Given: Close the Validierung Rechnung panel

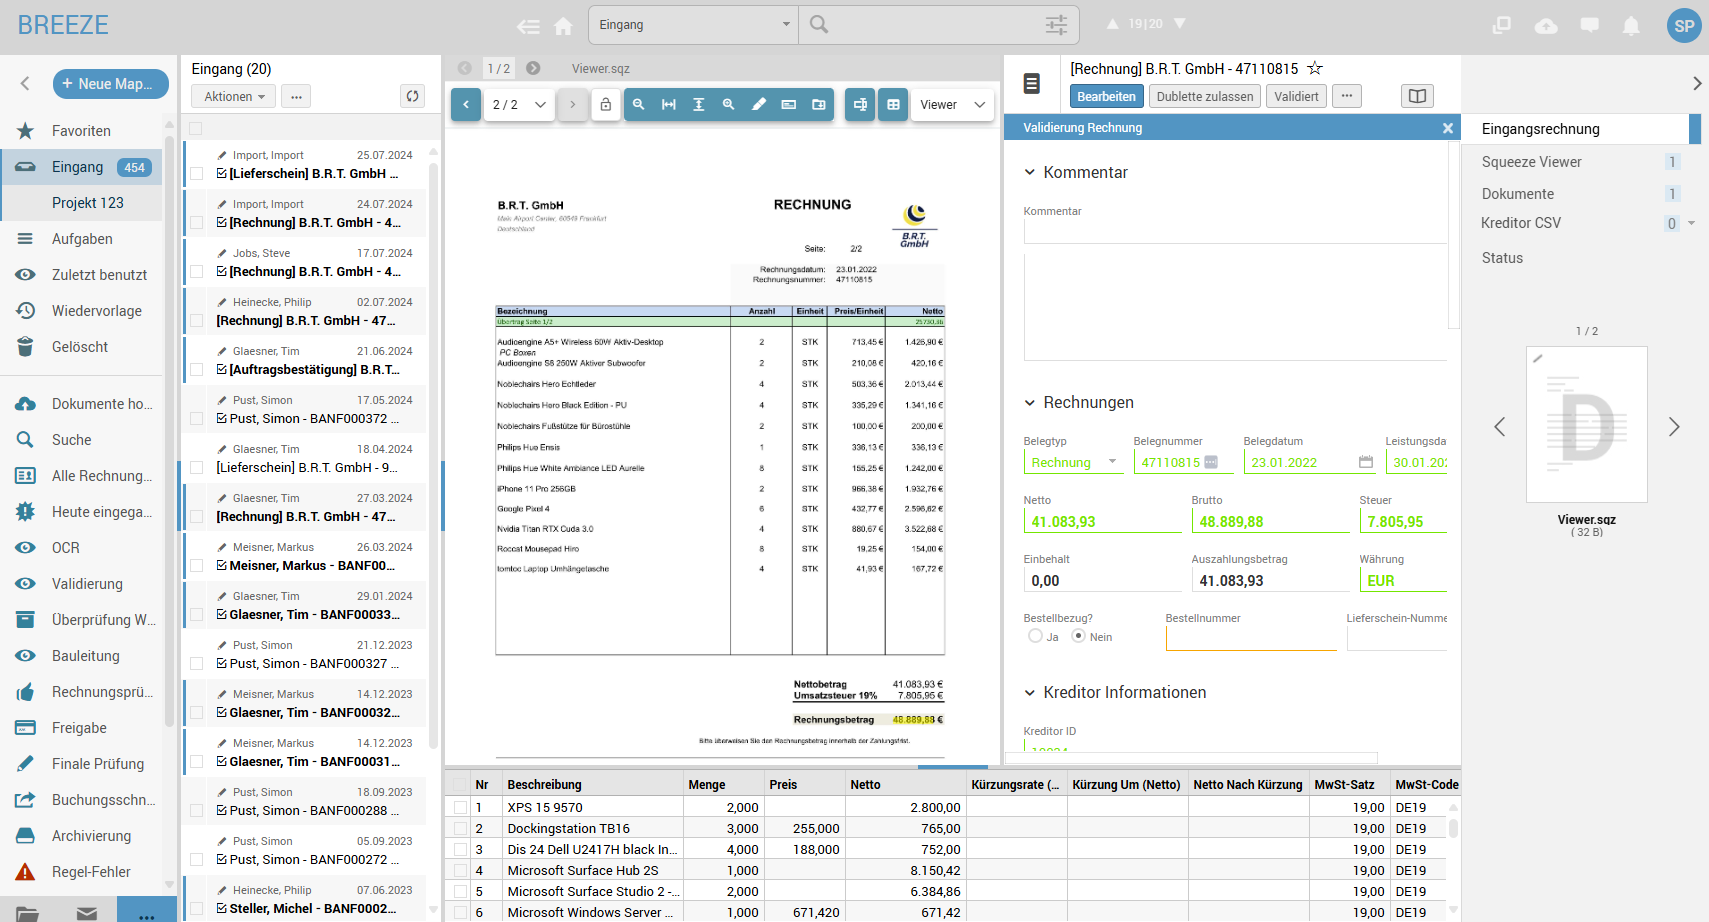Looking at the screenshot, I should 1447,128.
